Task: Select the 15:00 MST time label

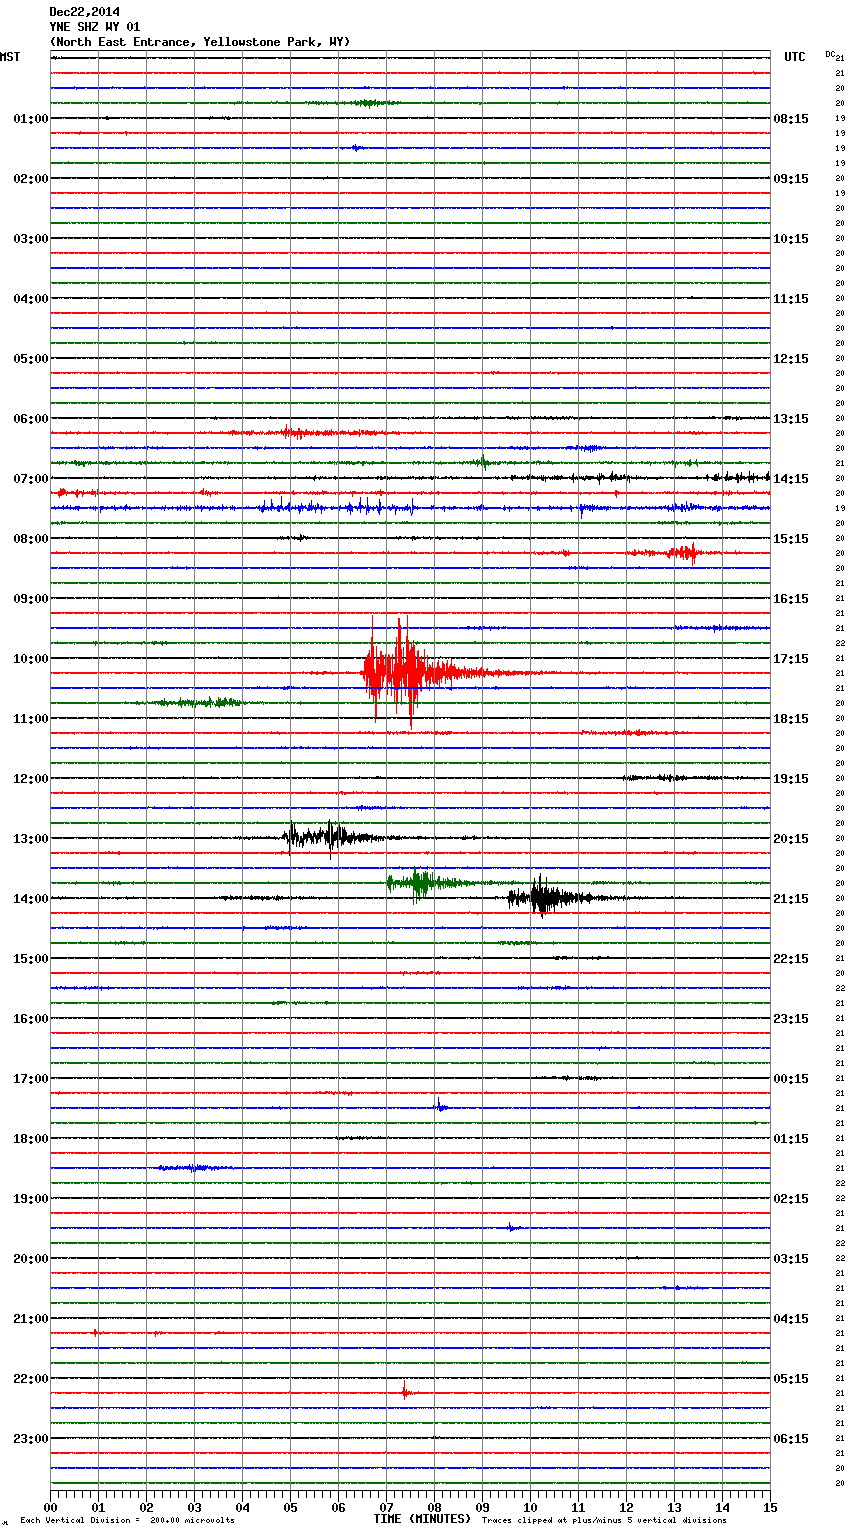Action: tap(31, 959)
